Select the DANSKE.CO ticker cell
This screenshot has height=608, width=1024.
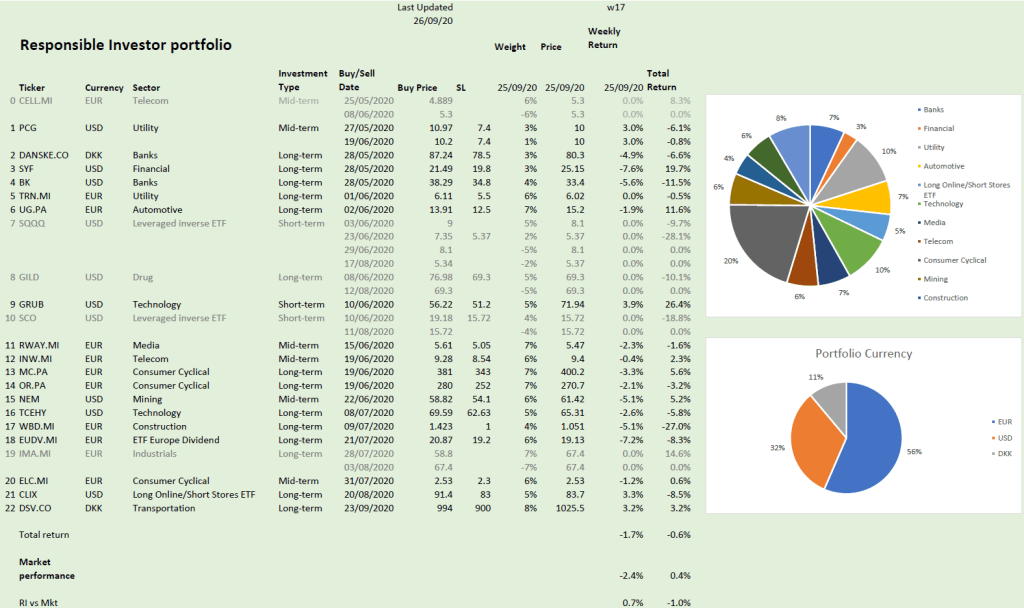pyautogui.click(x=44, y=155)
